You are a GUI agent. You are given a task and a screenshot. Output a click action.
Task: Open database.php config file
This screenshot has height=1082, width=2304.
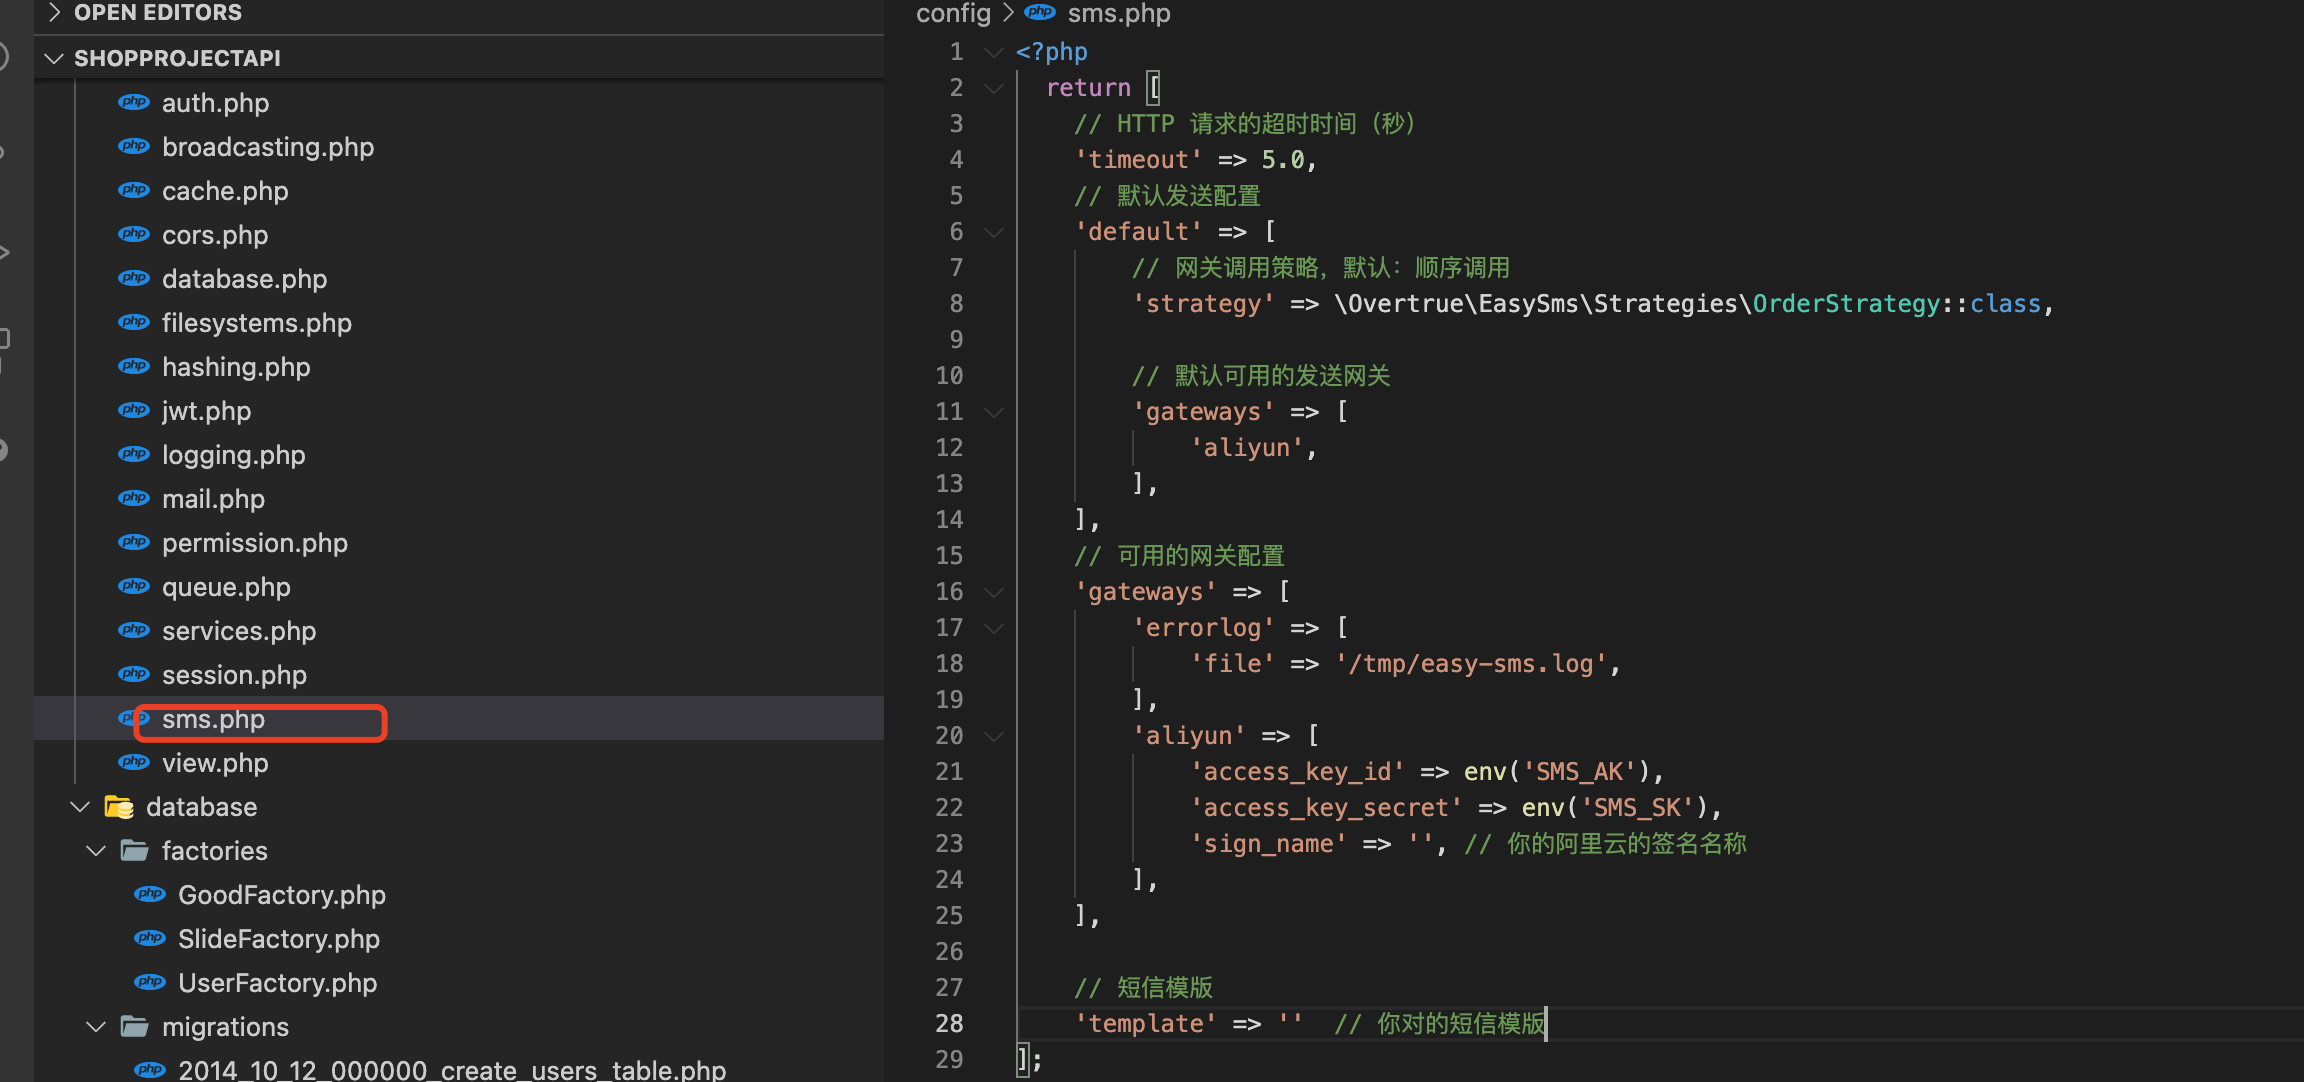pos(244,279)
